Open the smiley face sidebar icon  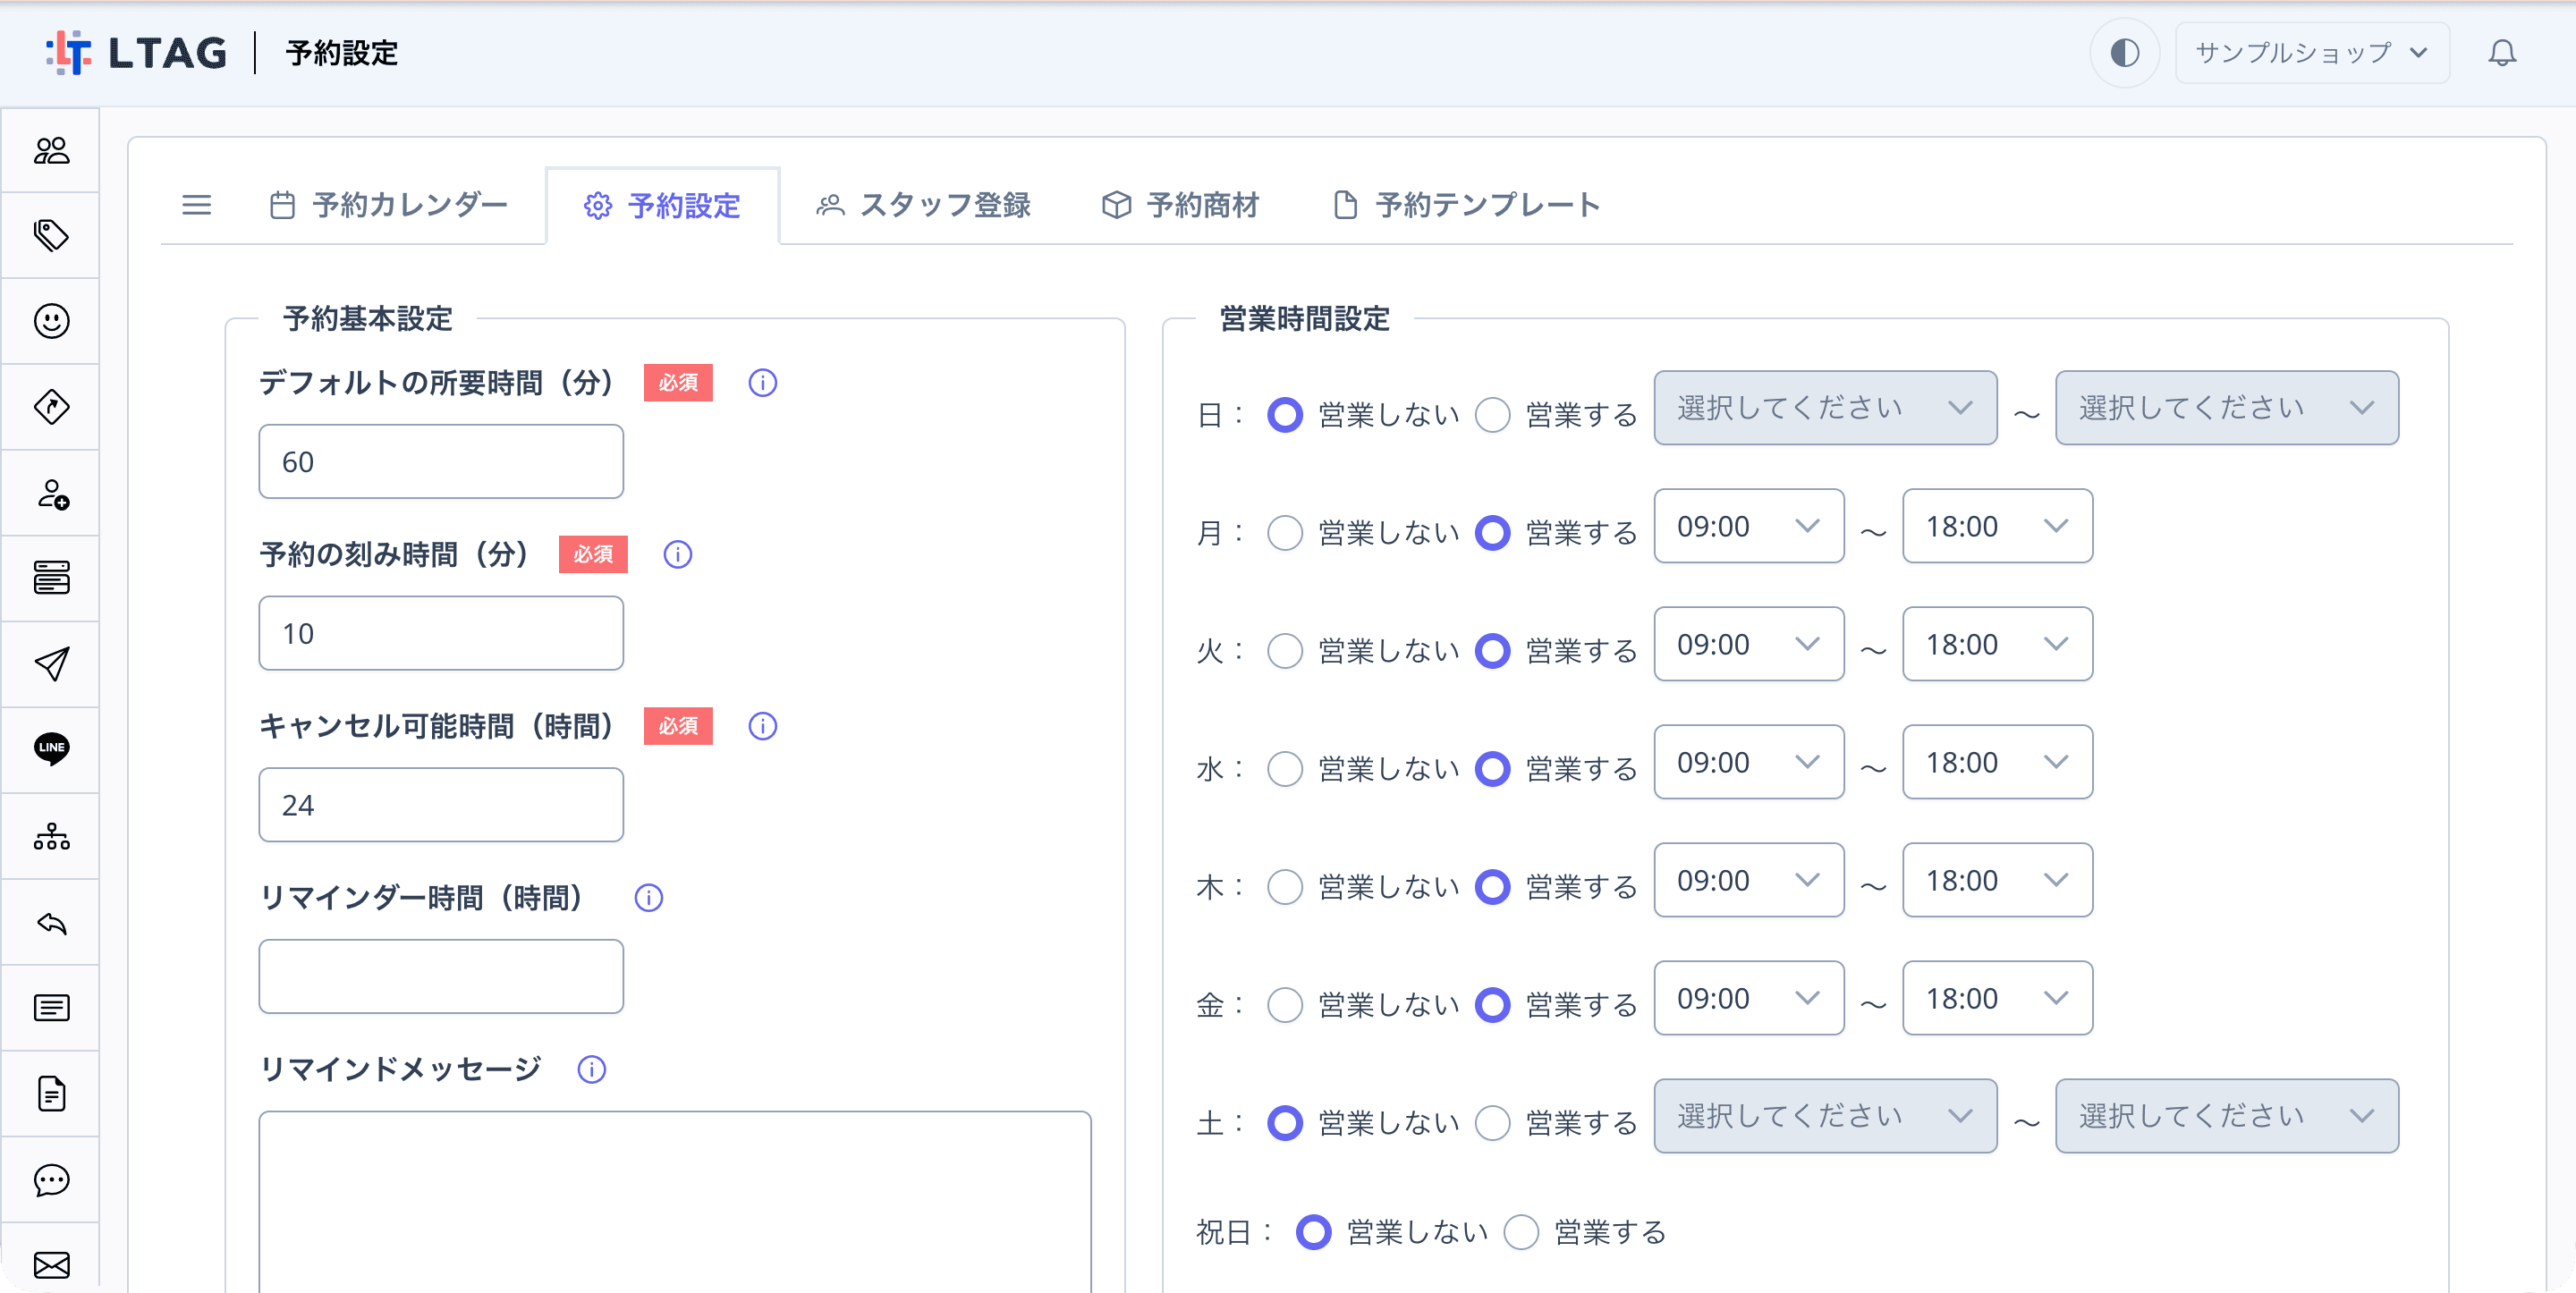[x=51, y=321]
